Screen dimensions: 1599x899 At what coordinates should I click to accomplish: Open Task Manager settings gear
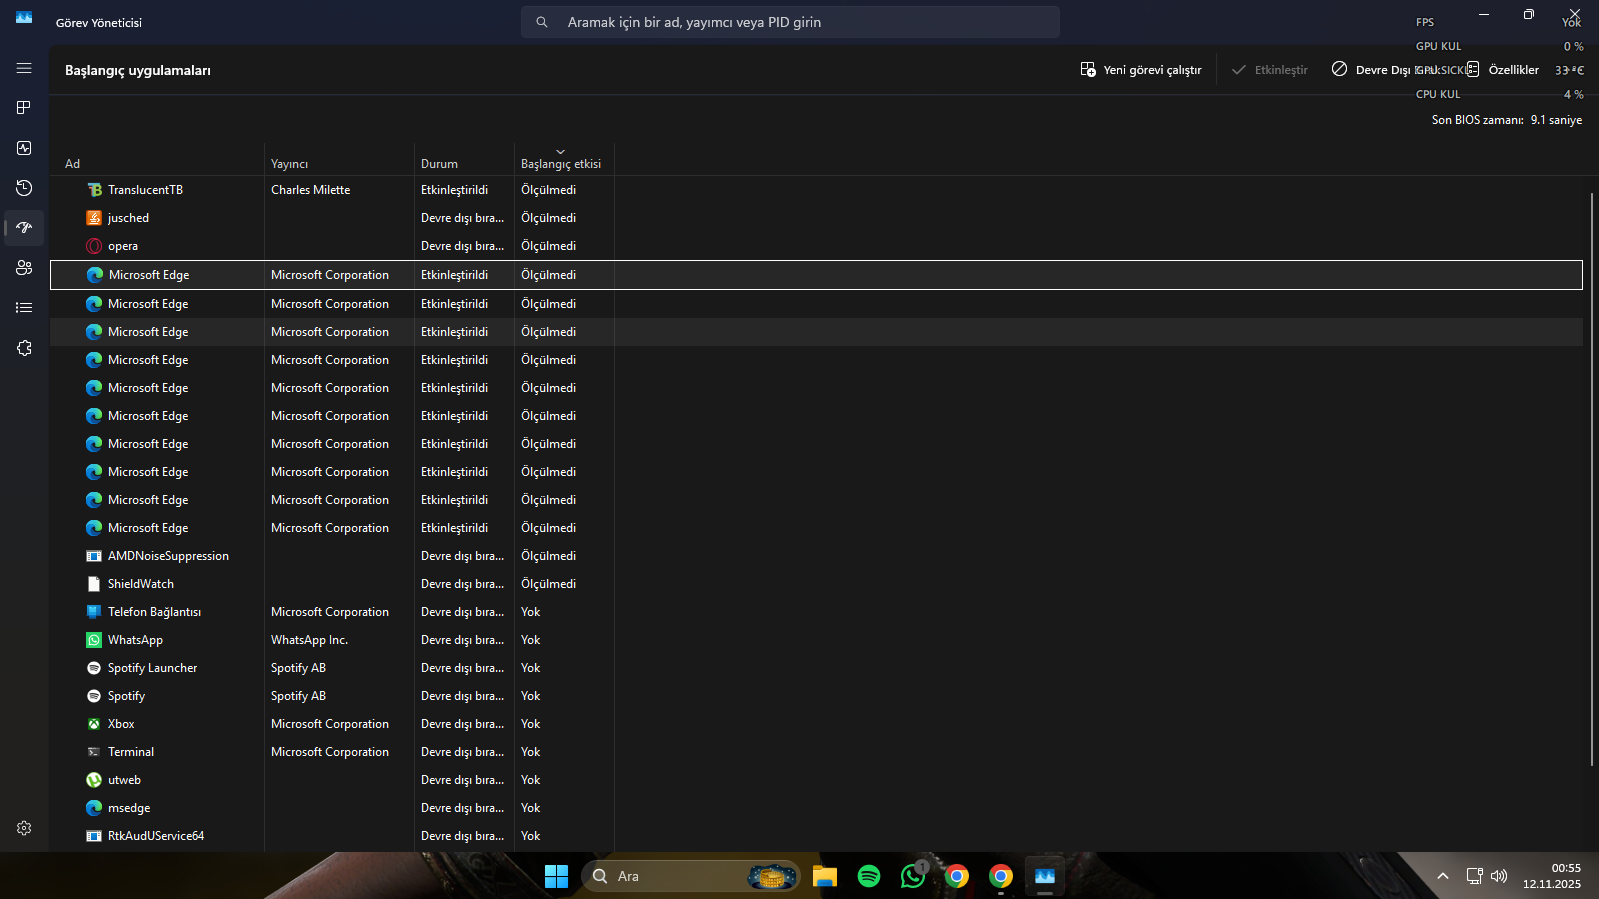tap(24, 828)
